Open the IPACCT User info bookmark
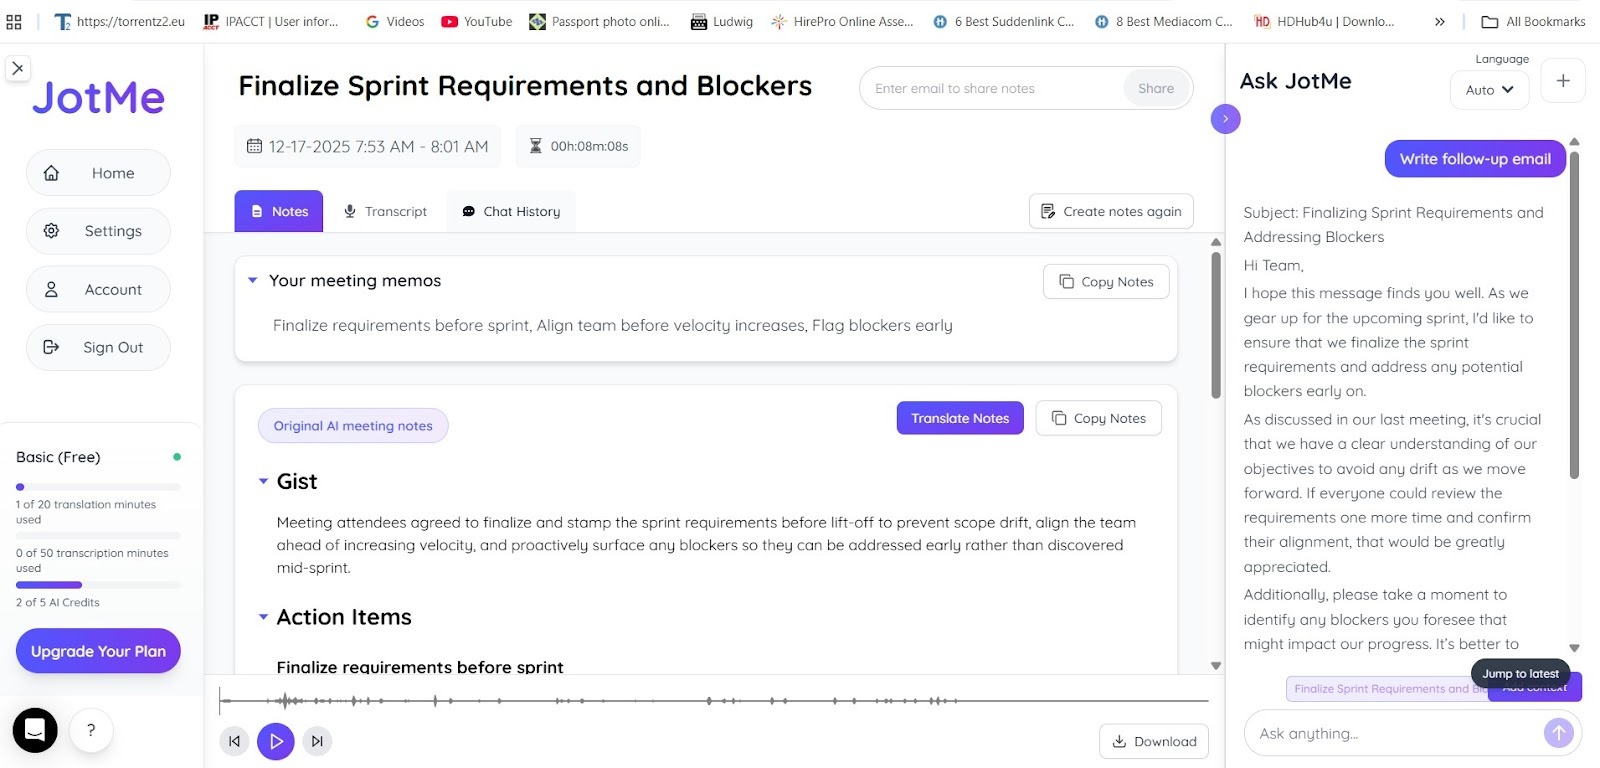1600x768 pixels. pos(271,21)
